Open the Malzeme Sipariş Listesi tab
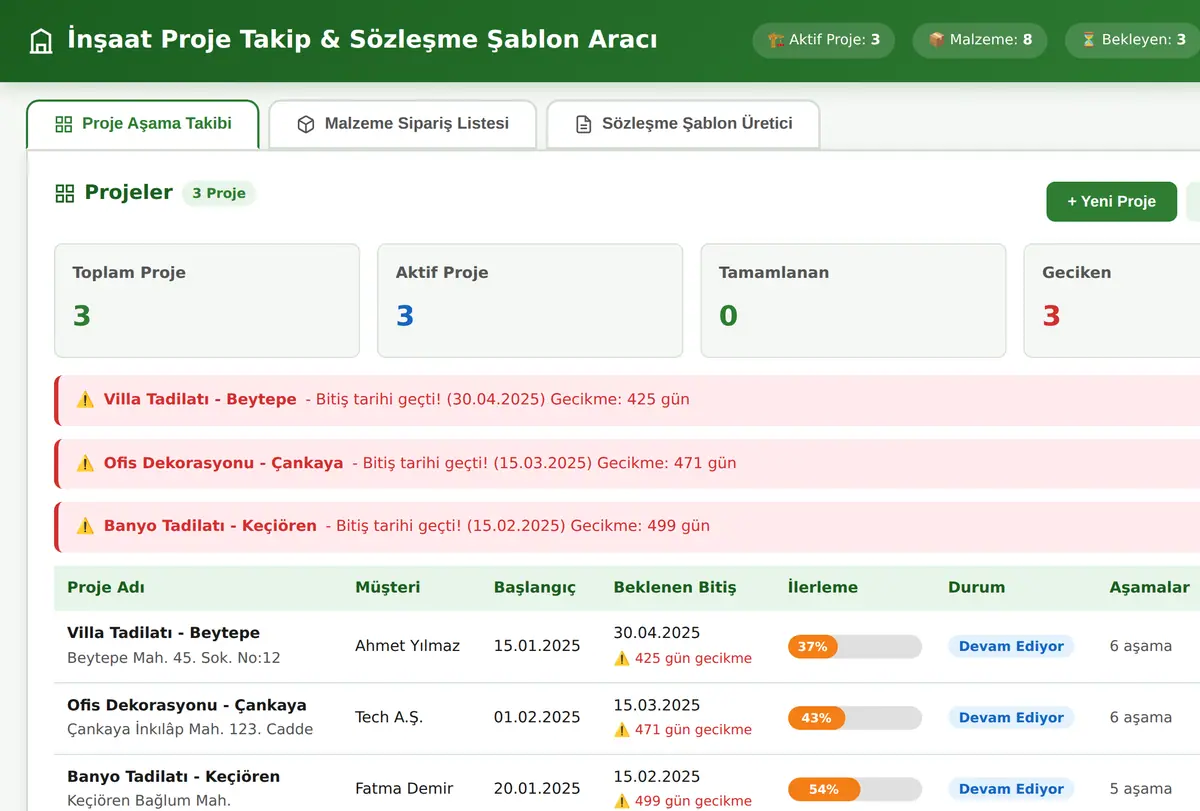This screenshot has height=811, width=1200. click(403, 124)
